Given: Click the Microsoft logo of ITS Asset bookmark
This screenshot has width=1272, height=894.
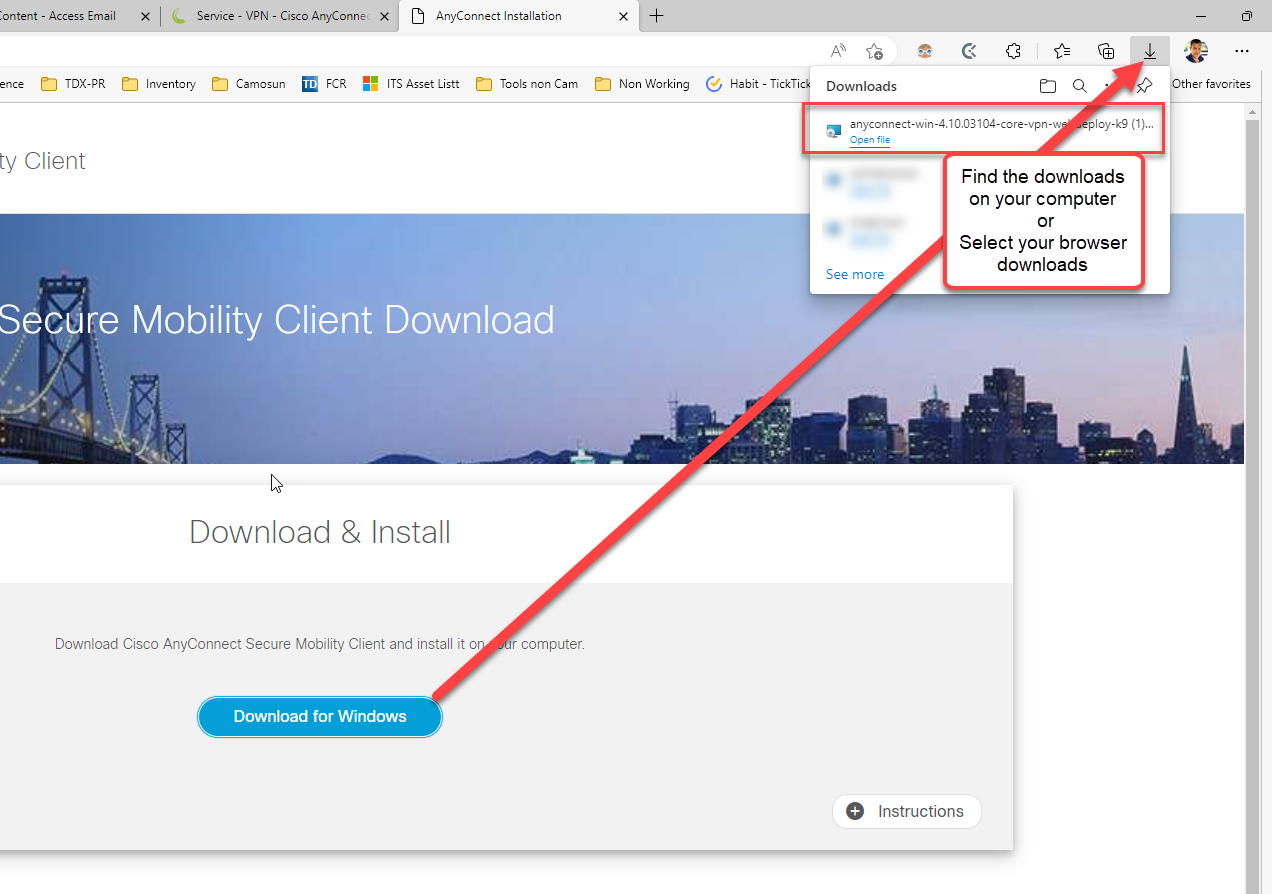Looking at the screenshot, I should click(370, 84).
